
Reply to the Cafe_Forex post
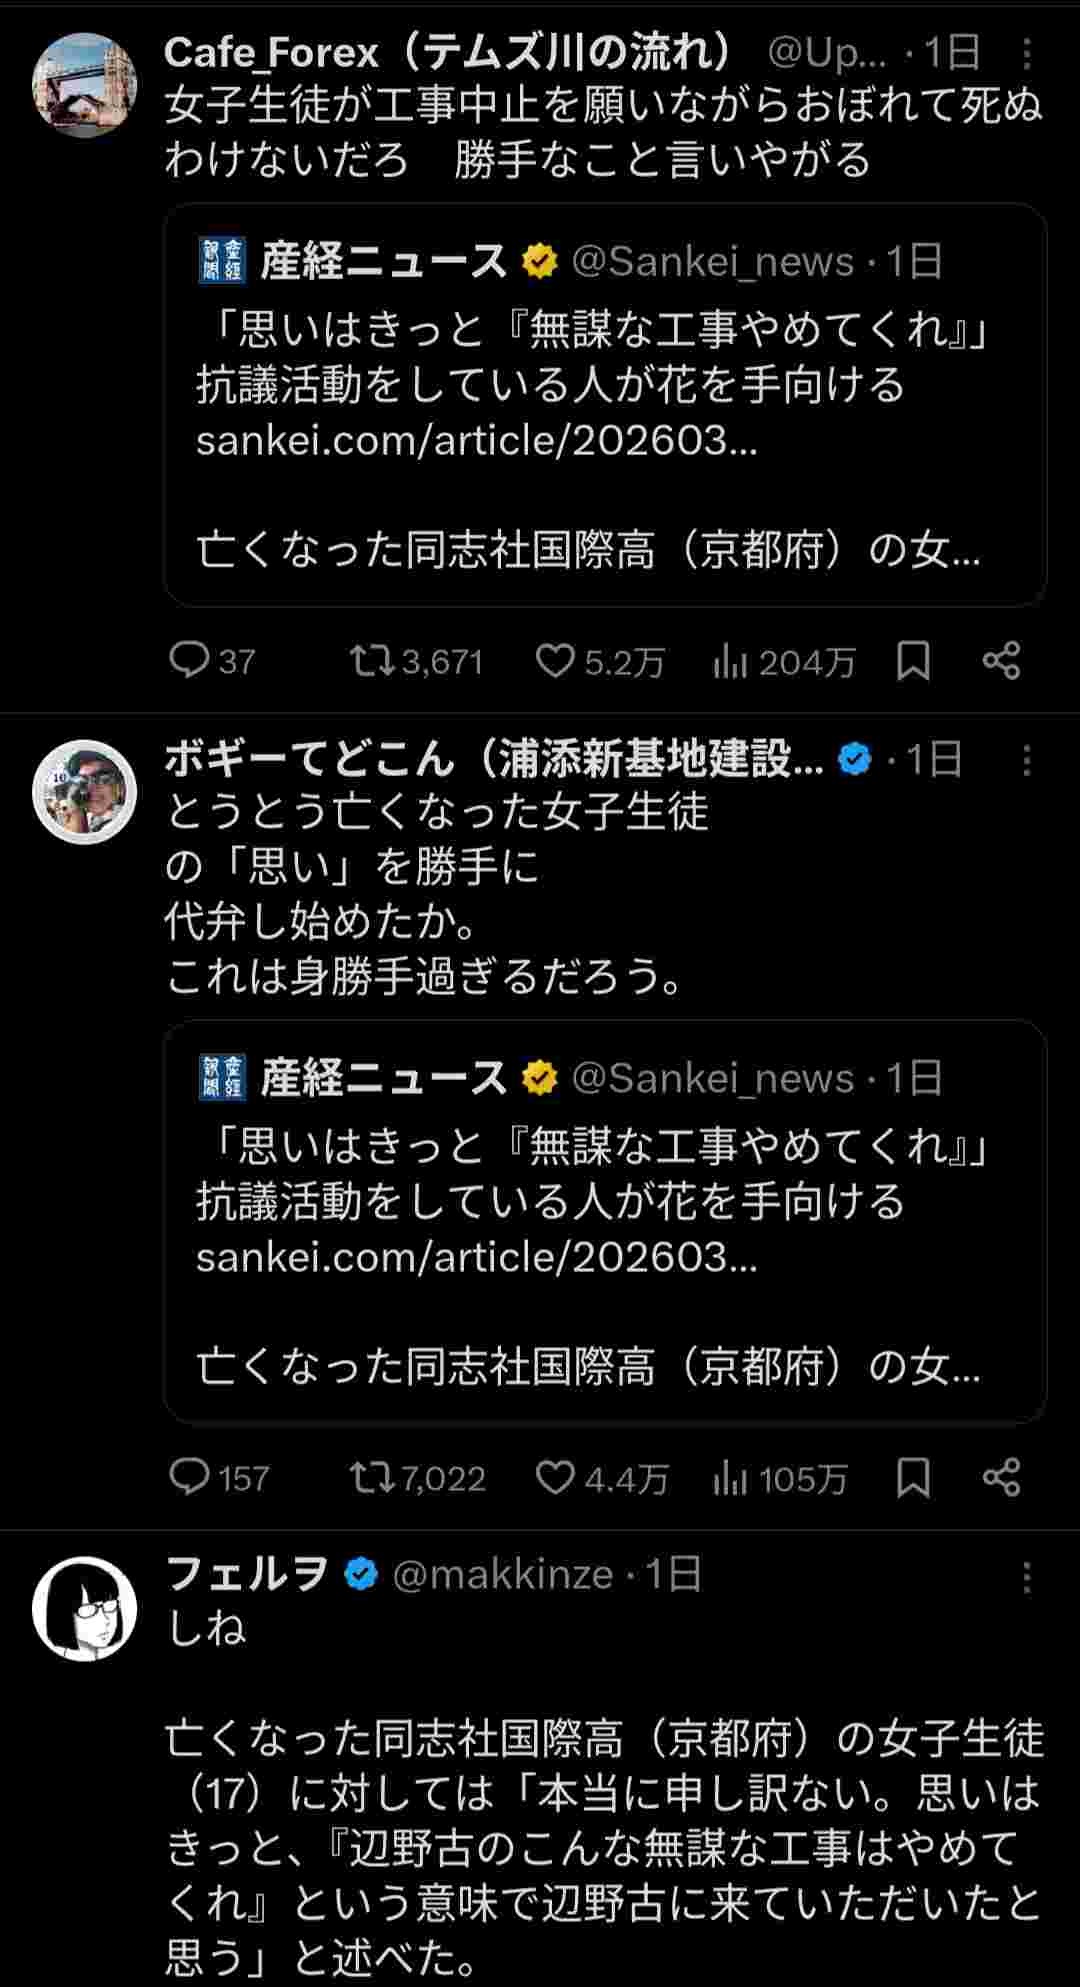(x=189, y=661)
